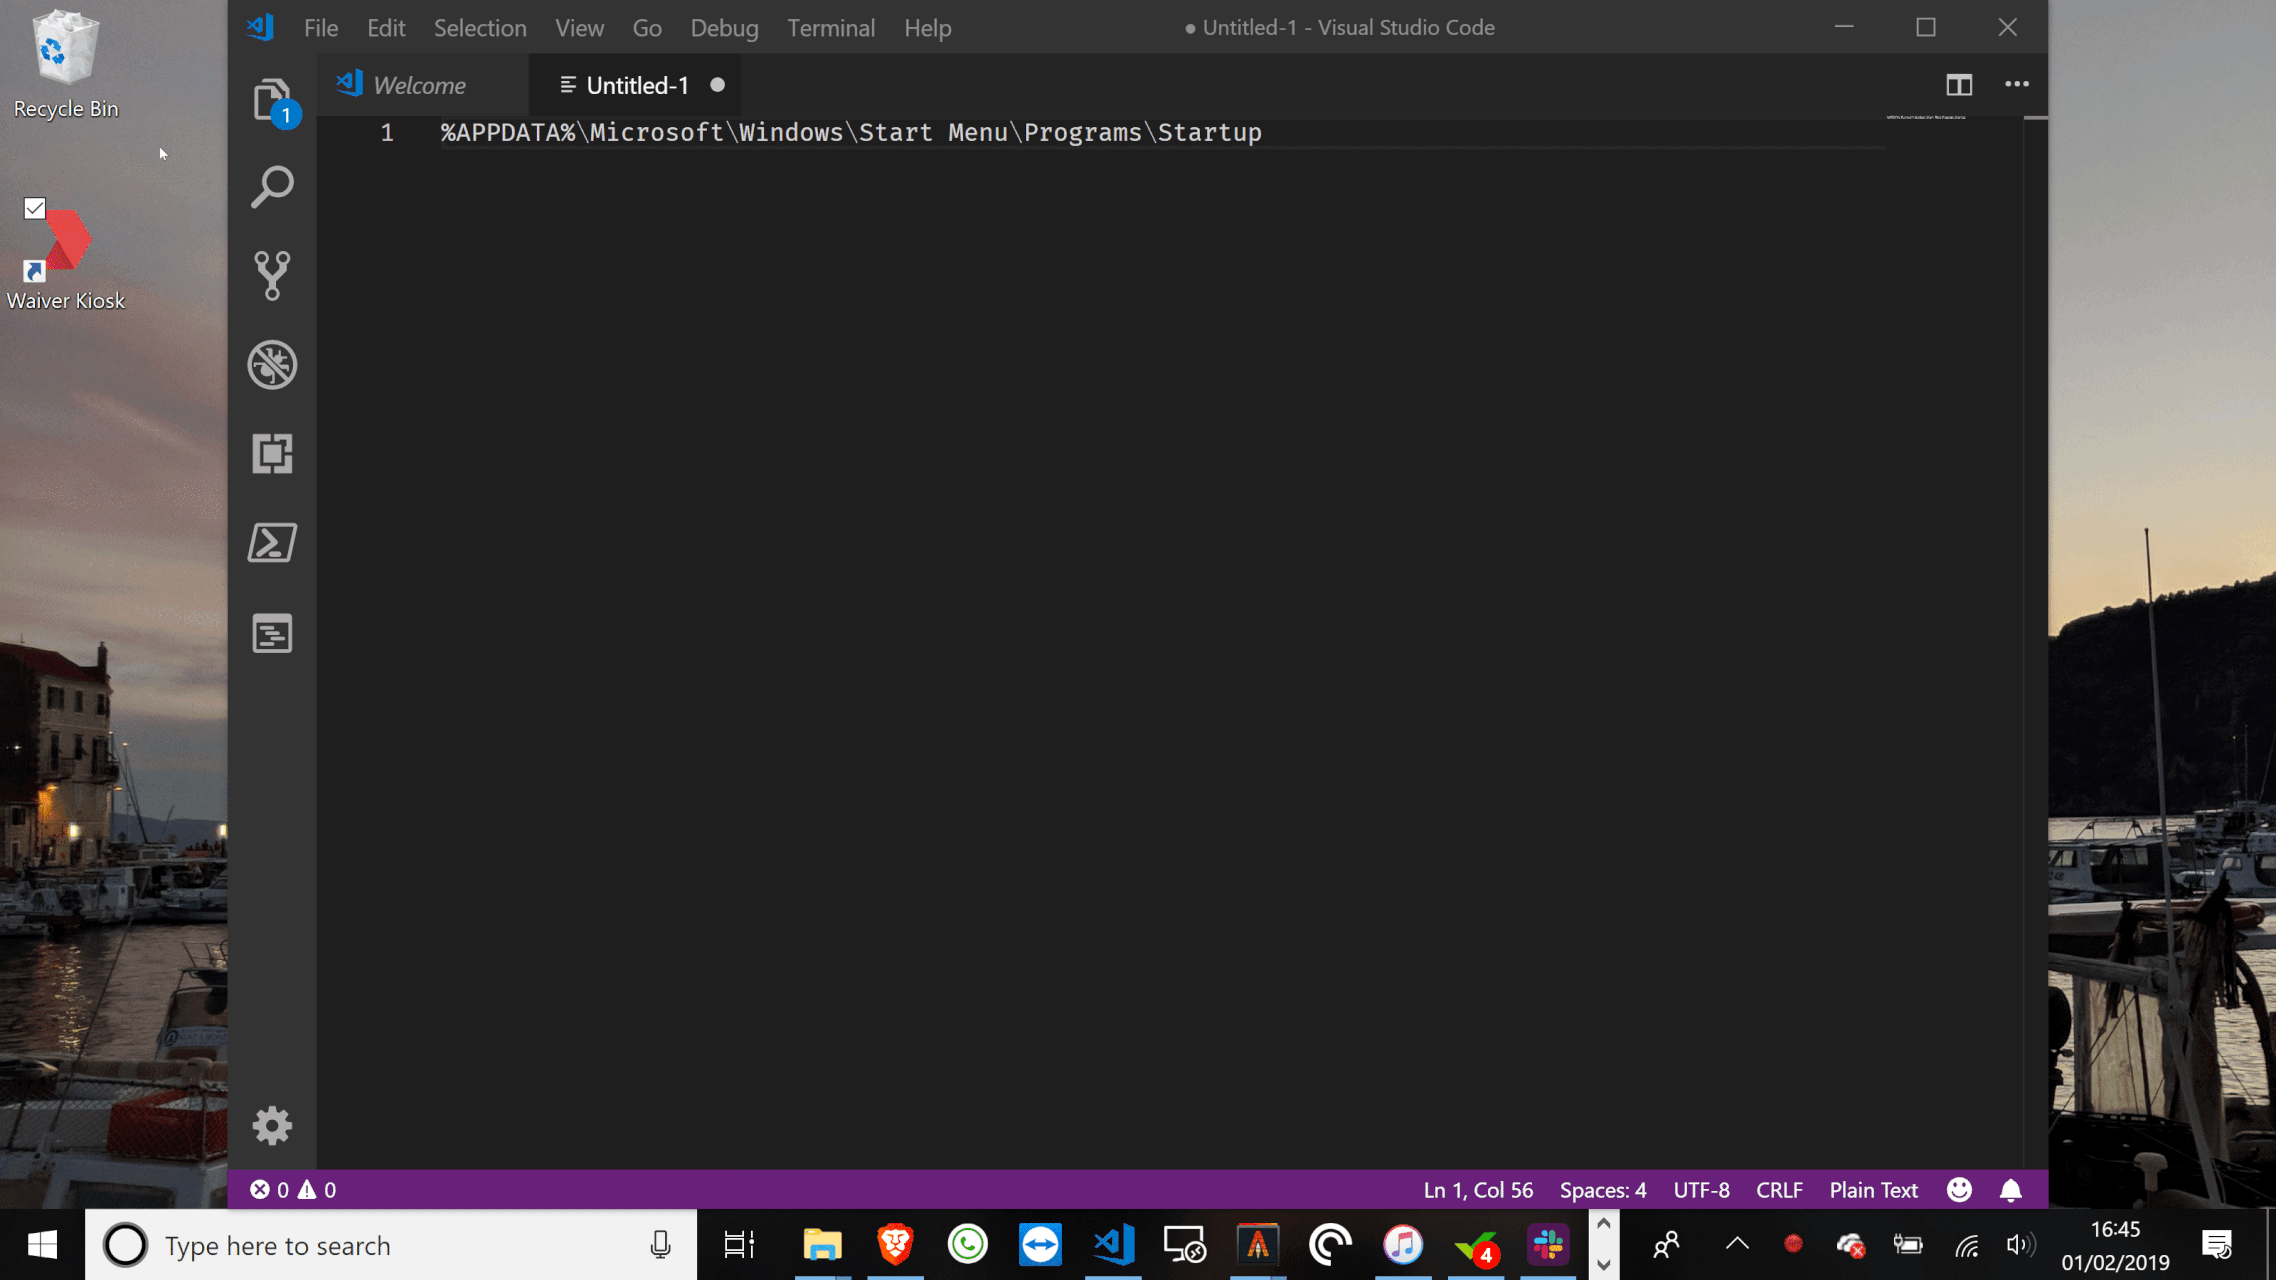The width and height of the screenshot is (2276, 1280).
Task: Open Slack from taskbar
Action: click(x=1548, y=1245)
